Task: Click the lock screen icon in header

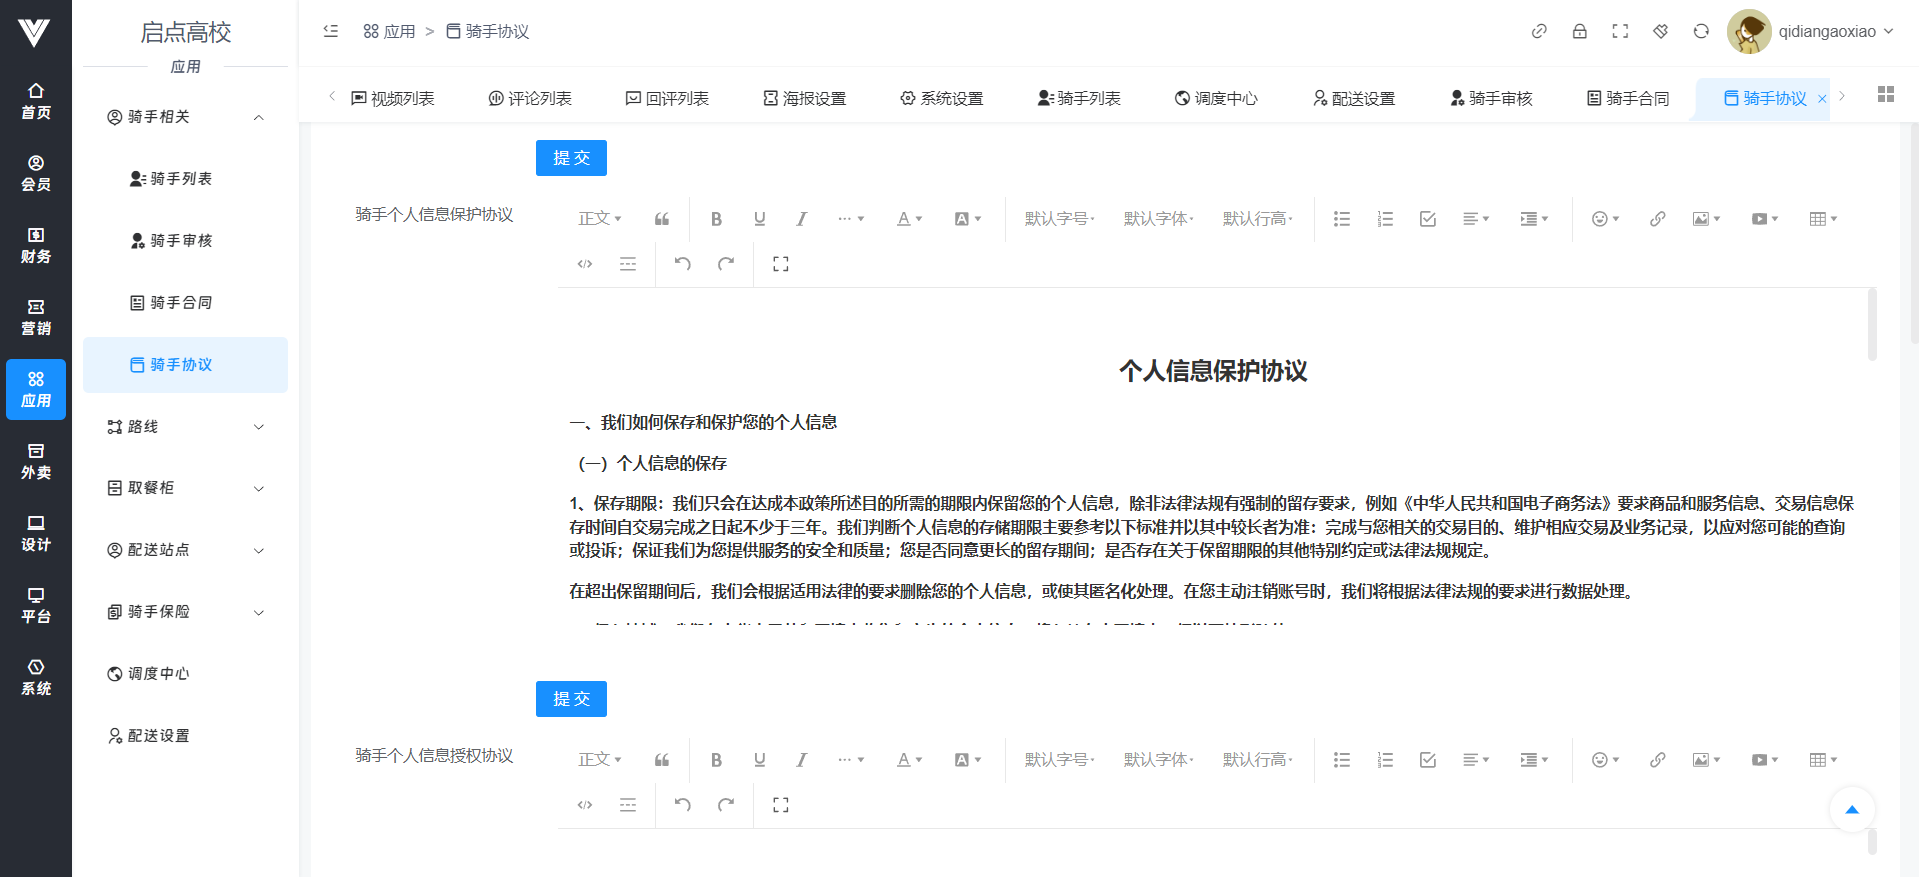Action: [x=1580, y=31]
